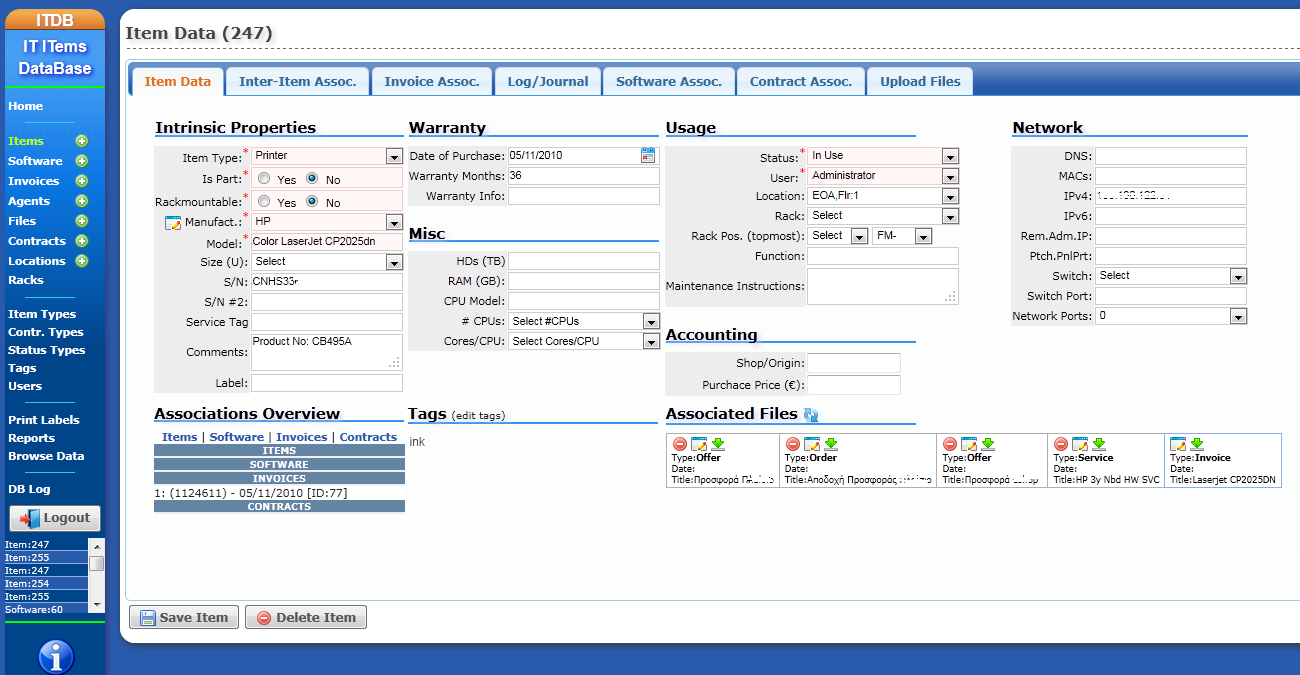1300x675 pixels.
Task: Select No for Rackmountable
Action: tap(312, 202)
